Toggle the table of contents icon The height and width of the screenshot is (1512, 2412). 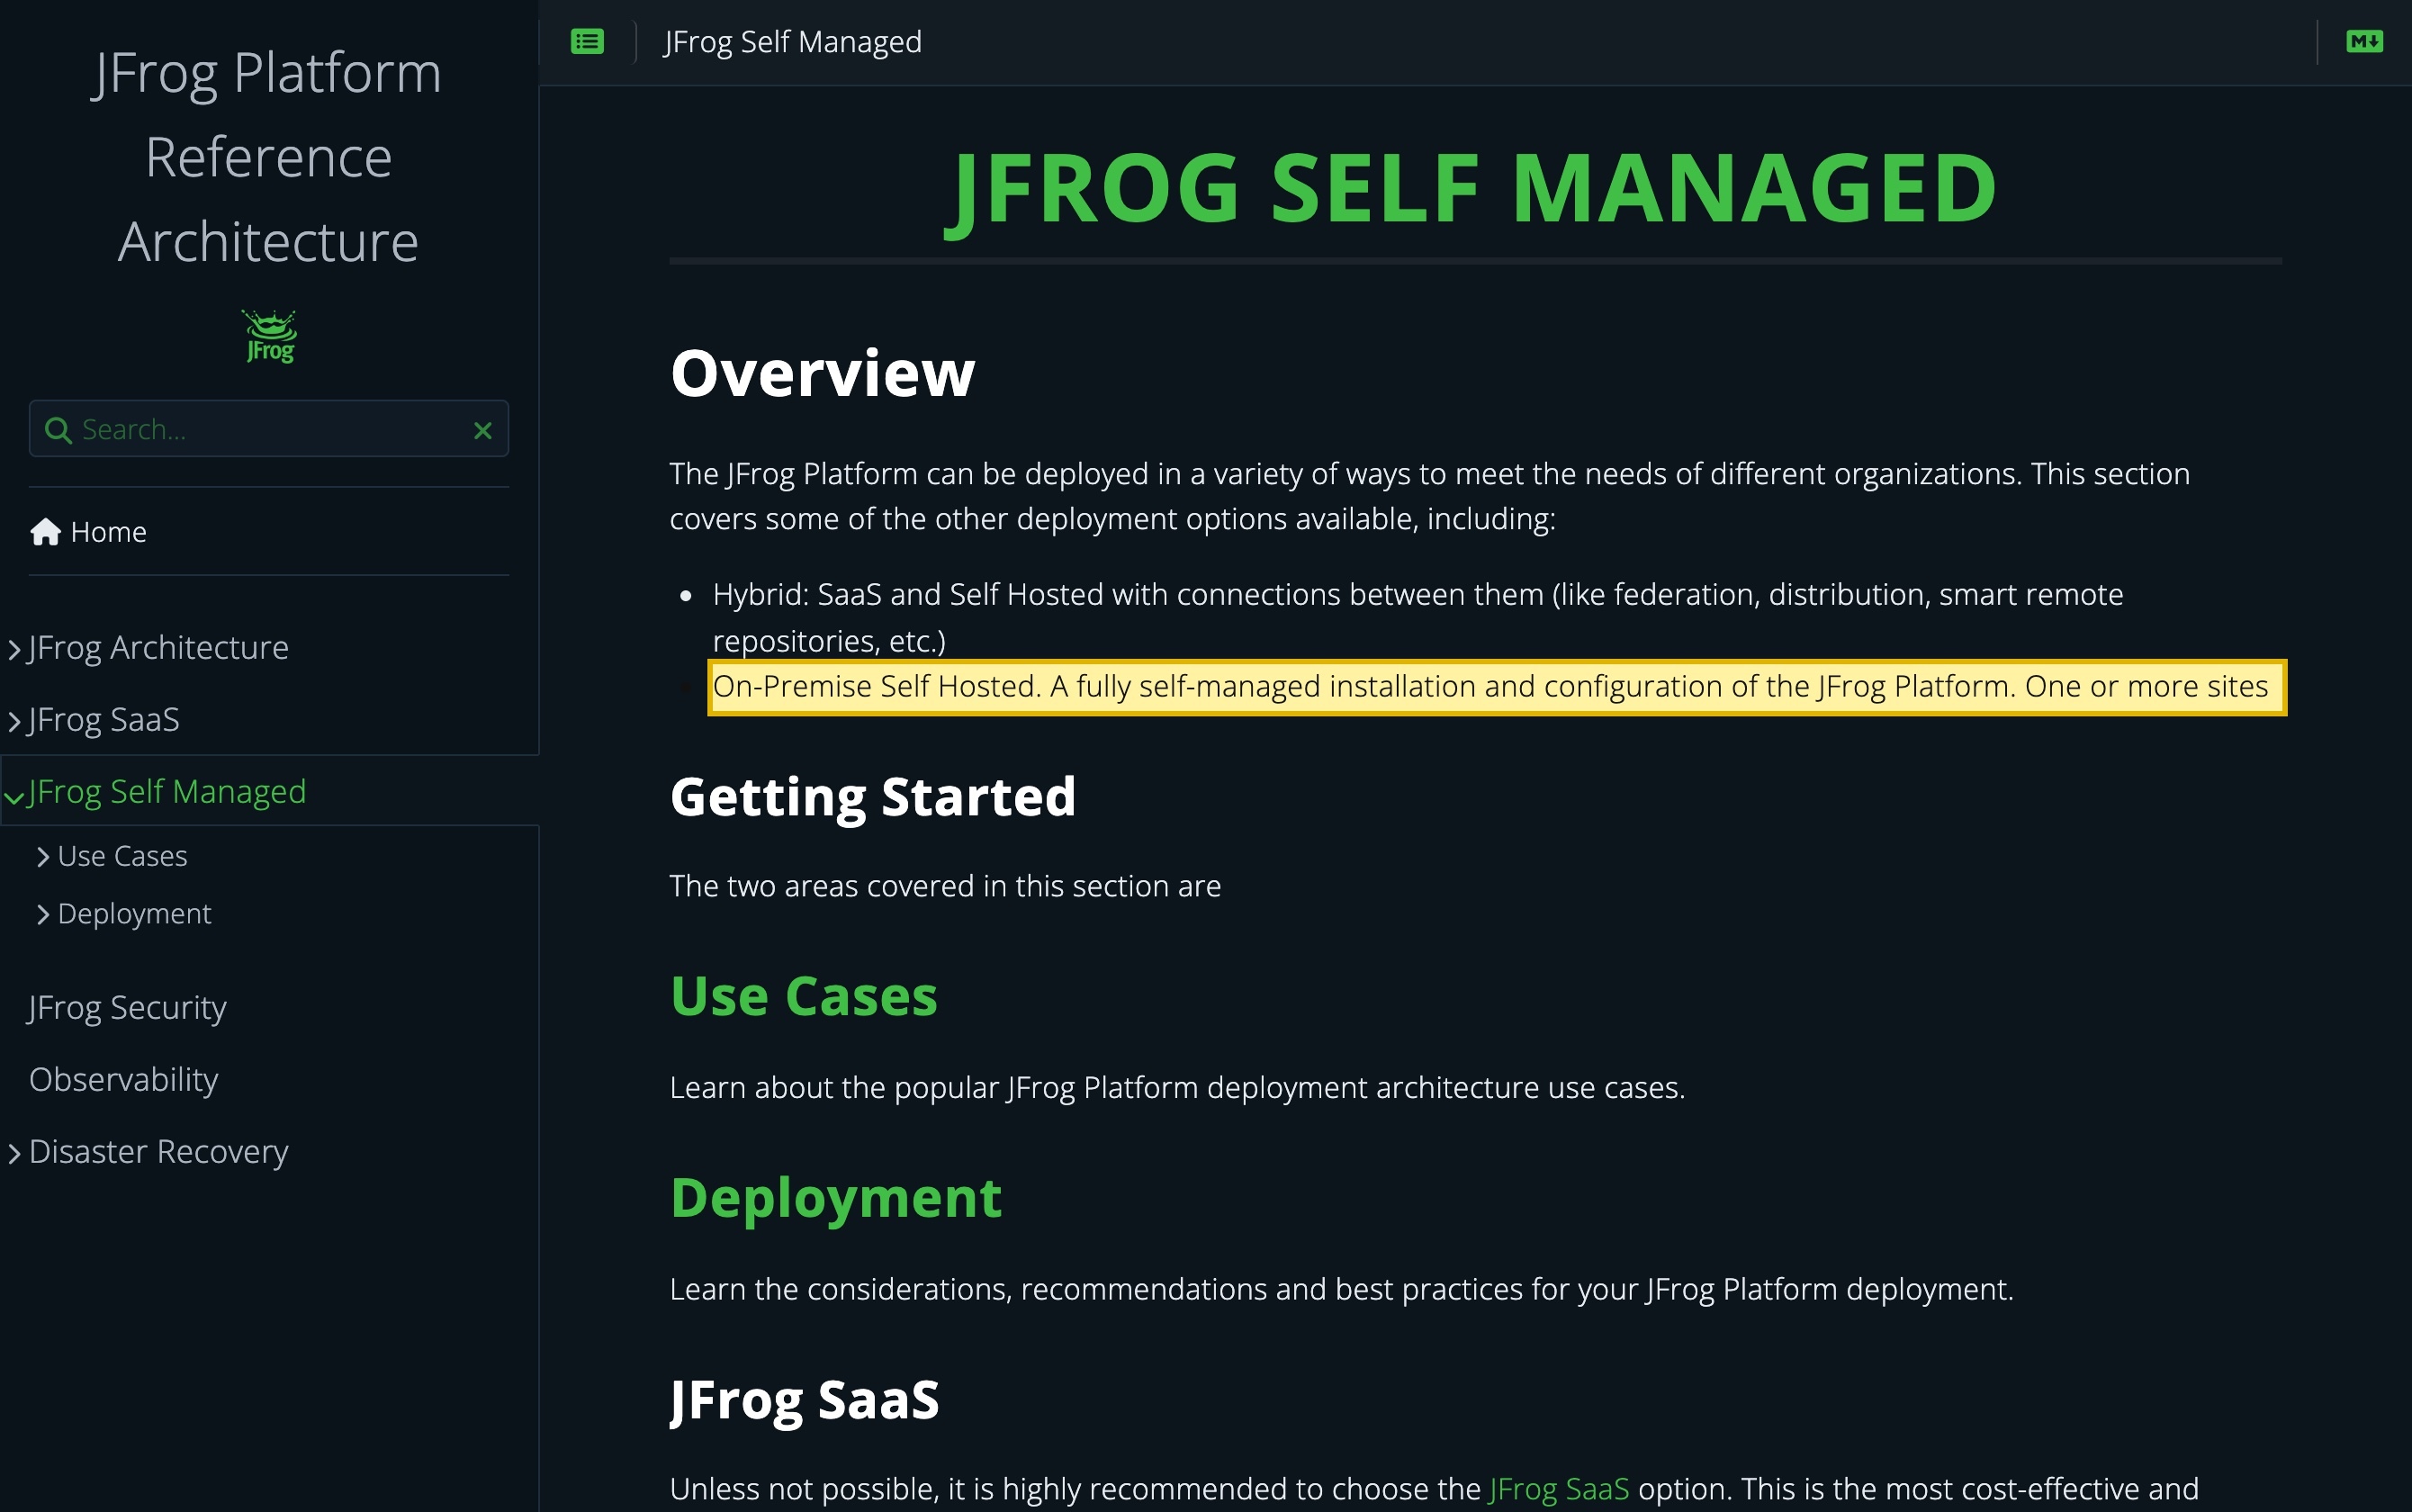pos(587,42)
